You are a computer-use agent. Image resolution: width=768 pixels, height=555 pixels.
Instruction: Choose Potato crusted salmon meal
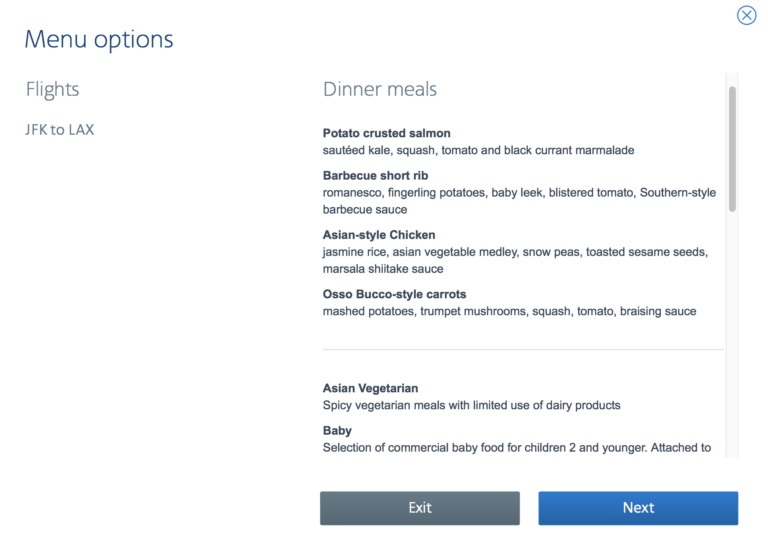(386, 133)
